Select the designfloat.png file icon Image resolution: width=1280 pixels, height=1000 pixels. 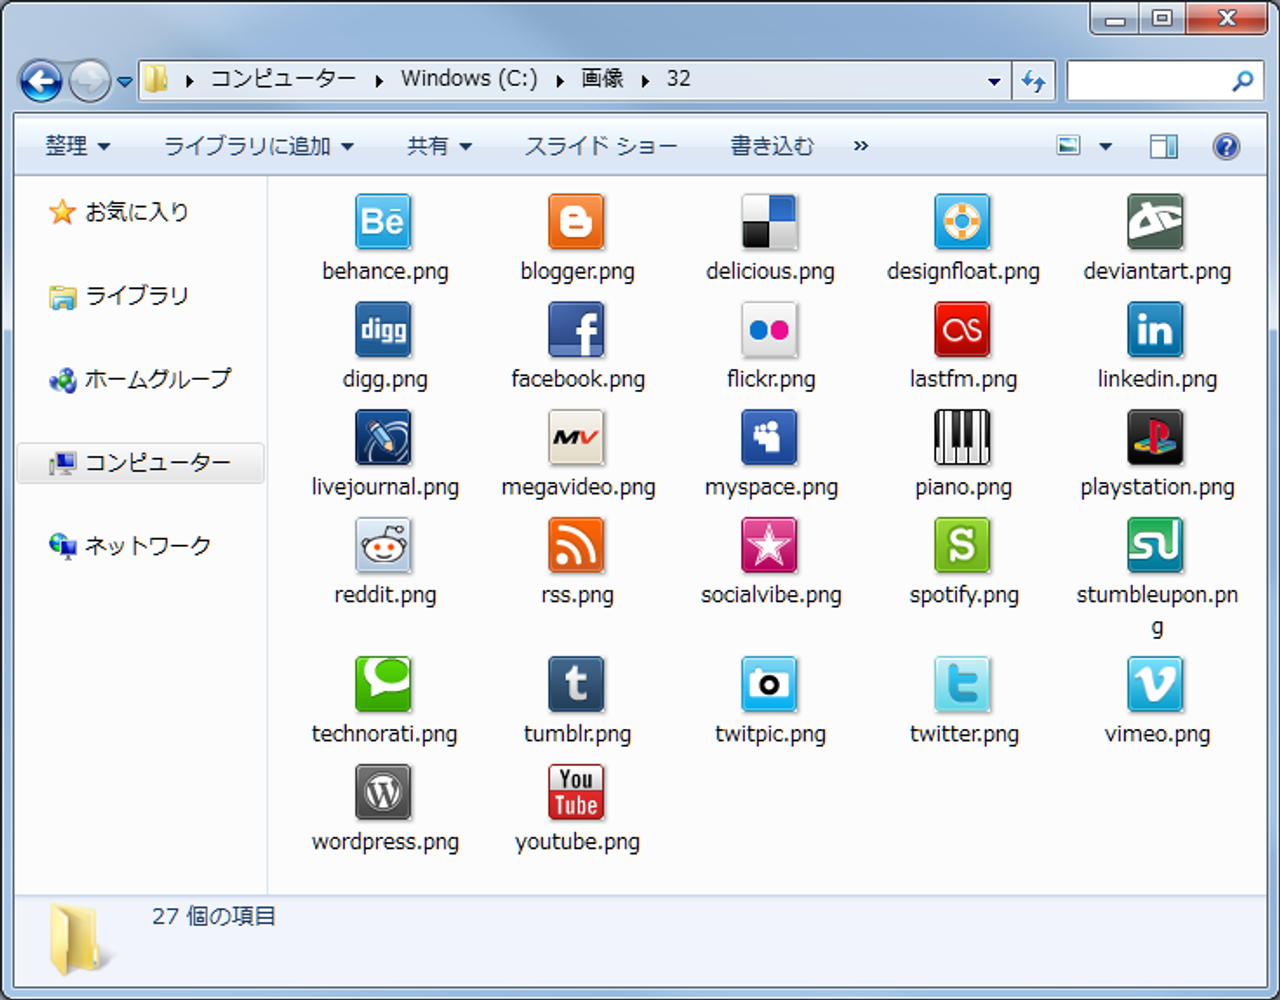pyautogui.click(x=962, y=221)
